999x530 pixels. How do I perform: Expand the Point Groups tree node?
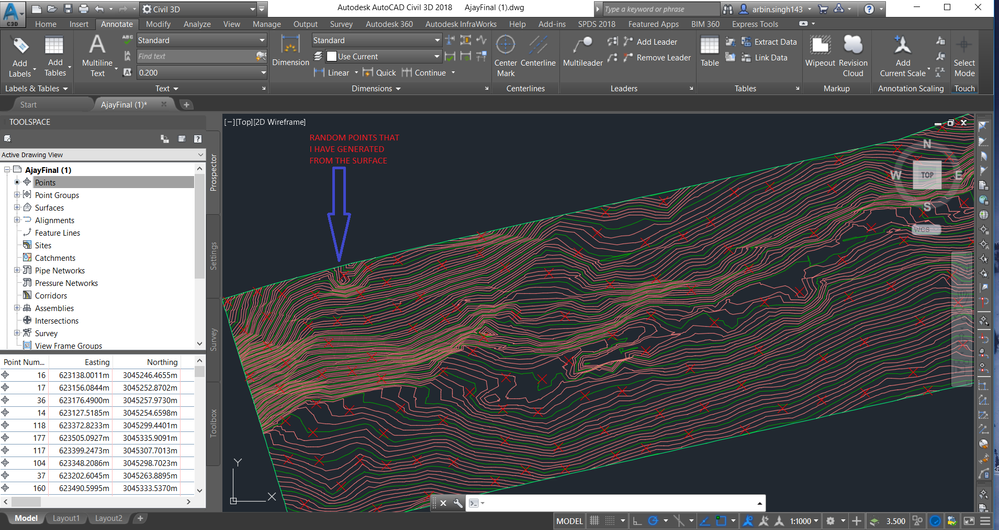(17, 195)
